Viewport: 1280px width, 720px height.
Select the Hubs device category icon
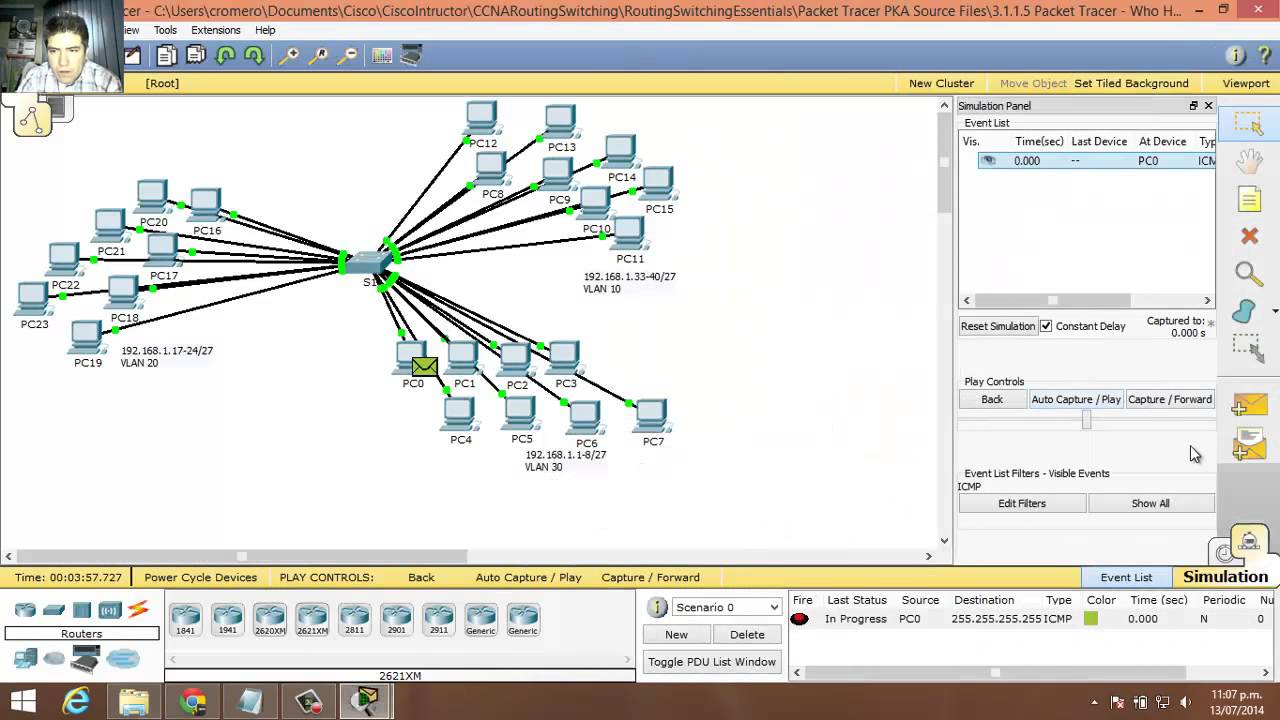82,610
